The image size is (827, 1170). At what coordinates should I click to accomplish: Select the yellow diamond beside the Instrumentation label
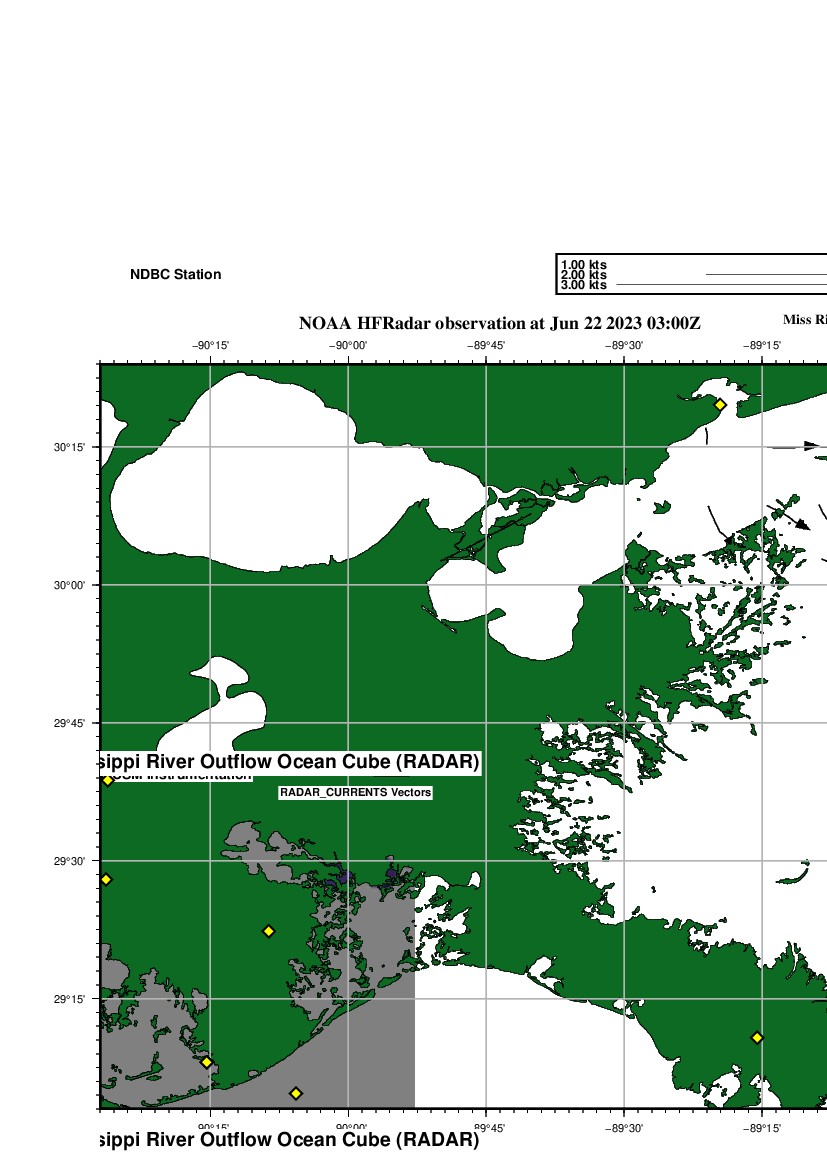pyautogui.click(x=108, y=780)
